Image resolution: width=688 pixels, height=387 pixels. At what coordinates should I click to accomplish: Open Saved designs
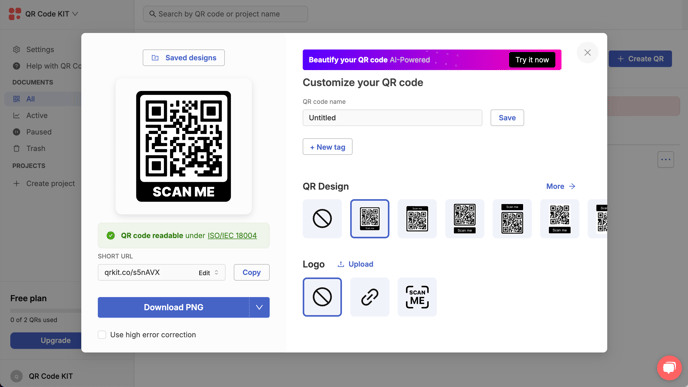coord(183,58)
